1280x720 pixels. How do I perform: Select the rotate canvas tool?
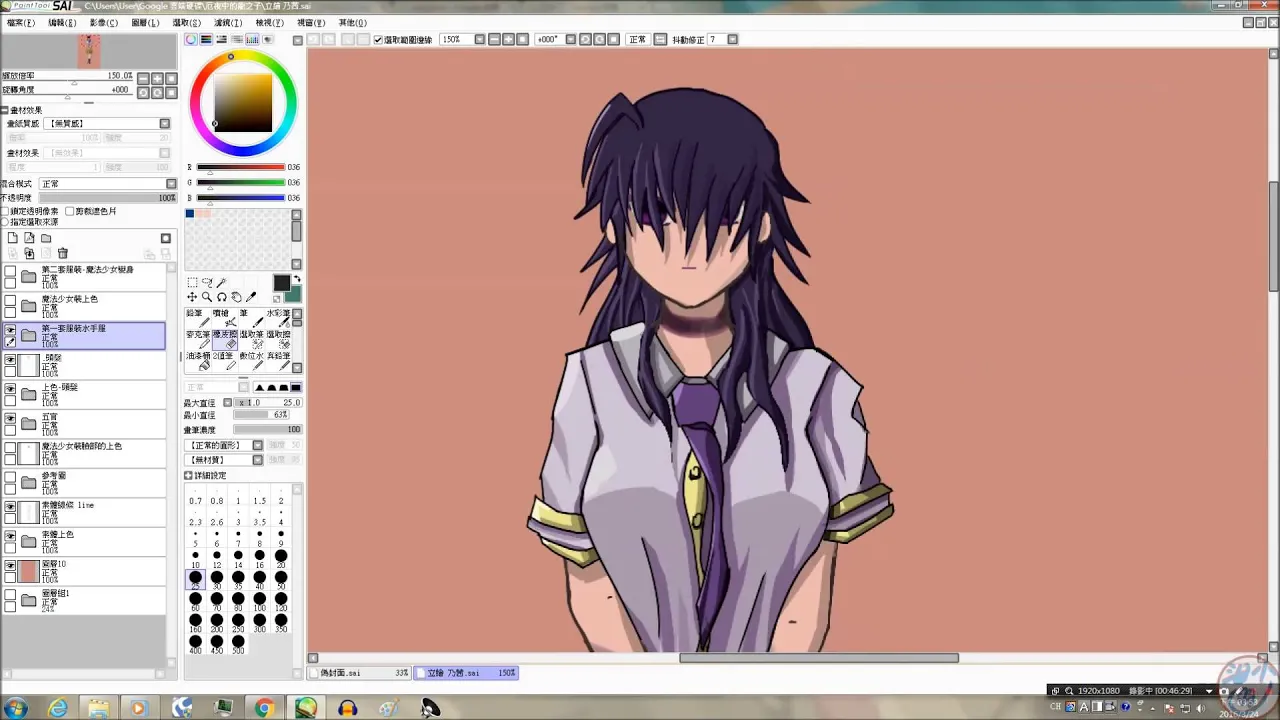(221, 297)
